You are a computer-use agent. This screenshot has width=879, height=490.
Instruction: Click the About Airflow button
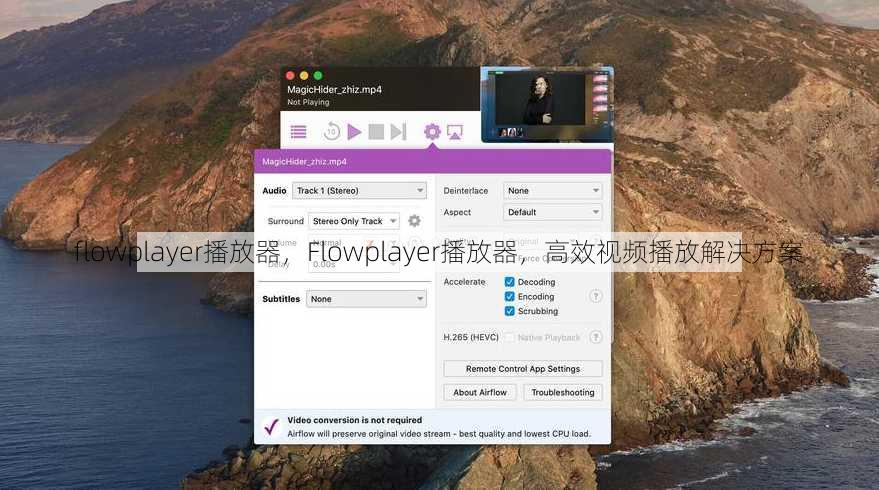coord(480,392)
